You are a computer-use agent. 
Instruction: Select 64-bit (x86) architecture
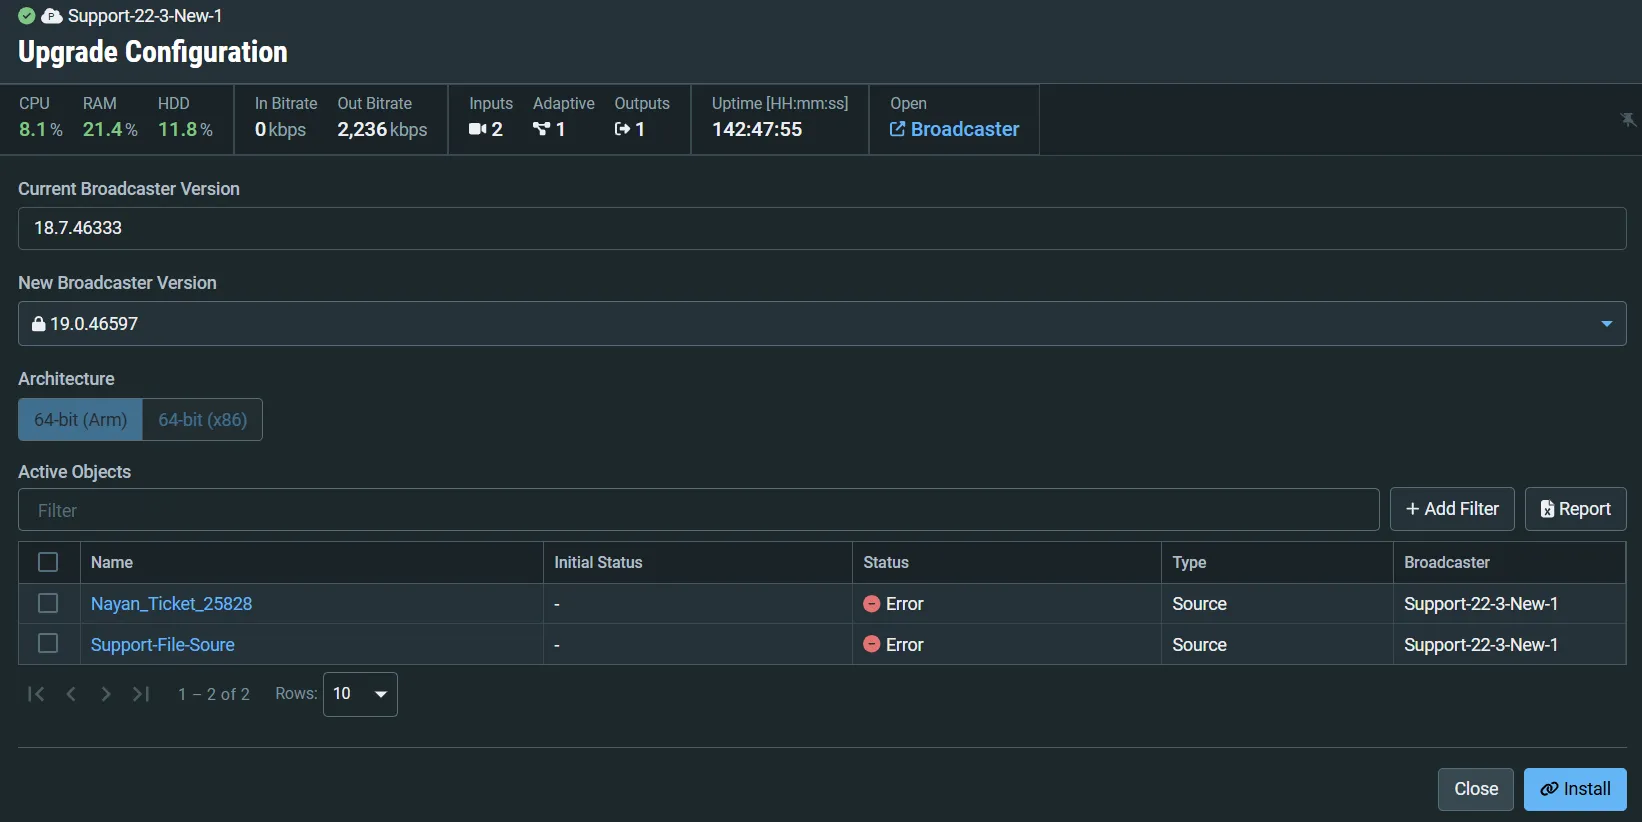click(x=203, y=420)
